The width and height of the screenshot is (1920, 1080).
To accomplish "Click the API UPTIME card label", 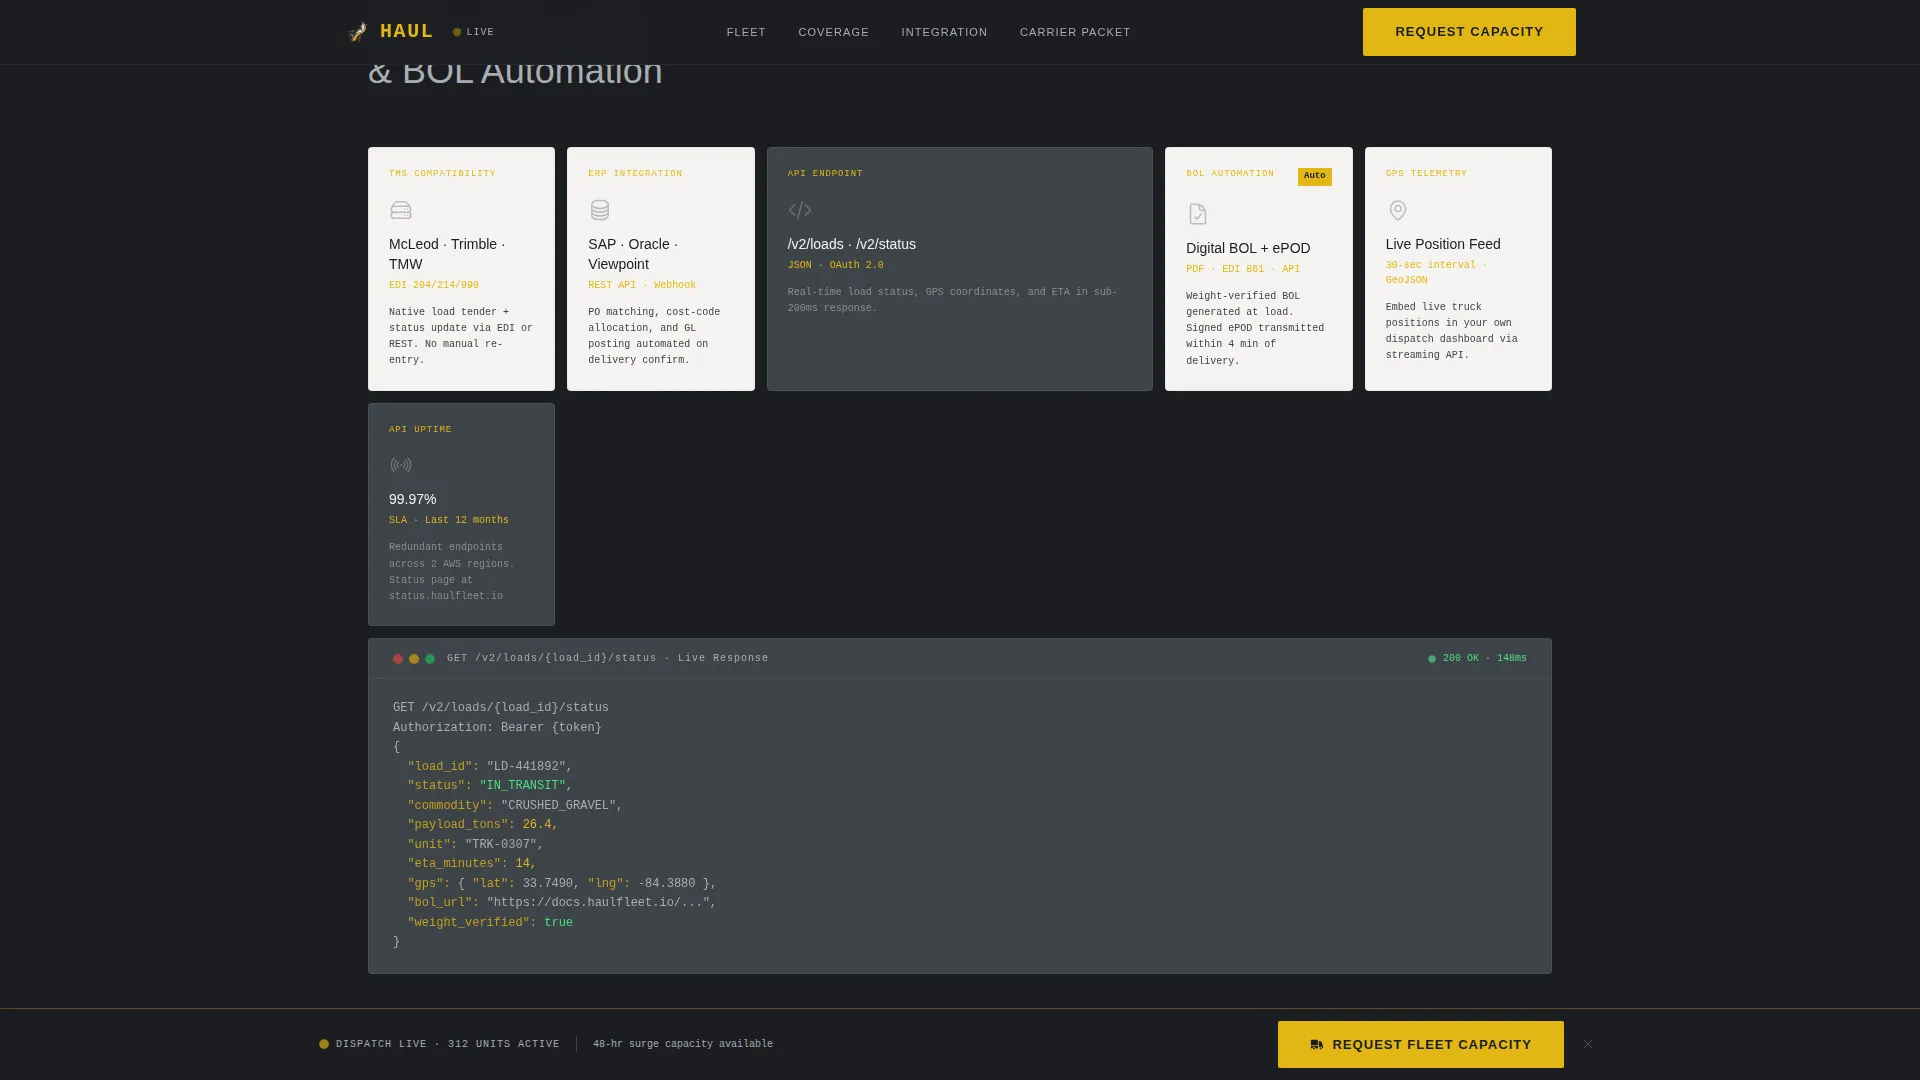I will pos(420,430).
